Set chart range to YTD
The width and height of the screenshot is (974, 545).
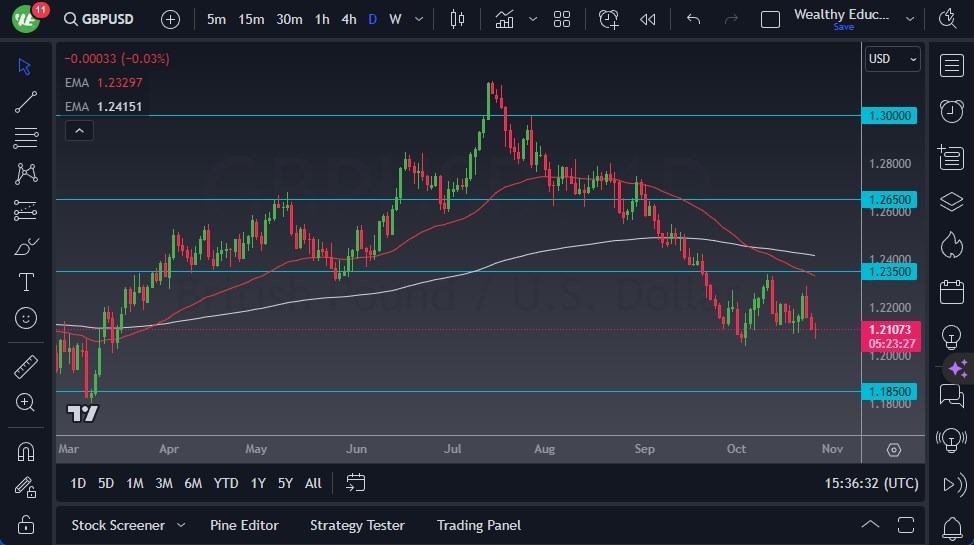pos(226,483)
